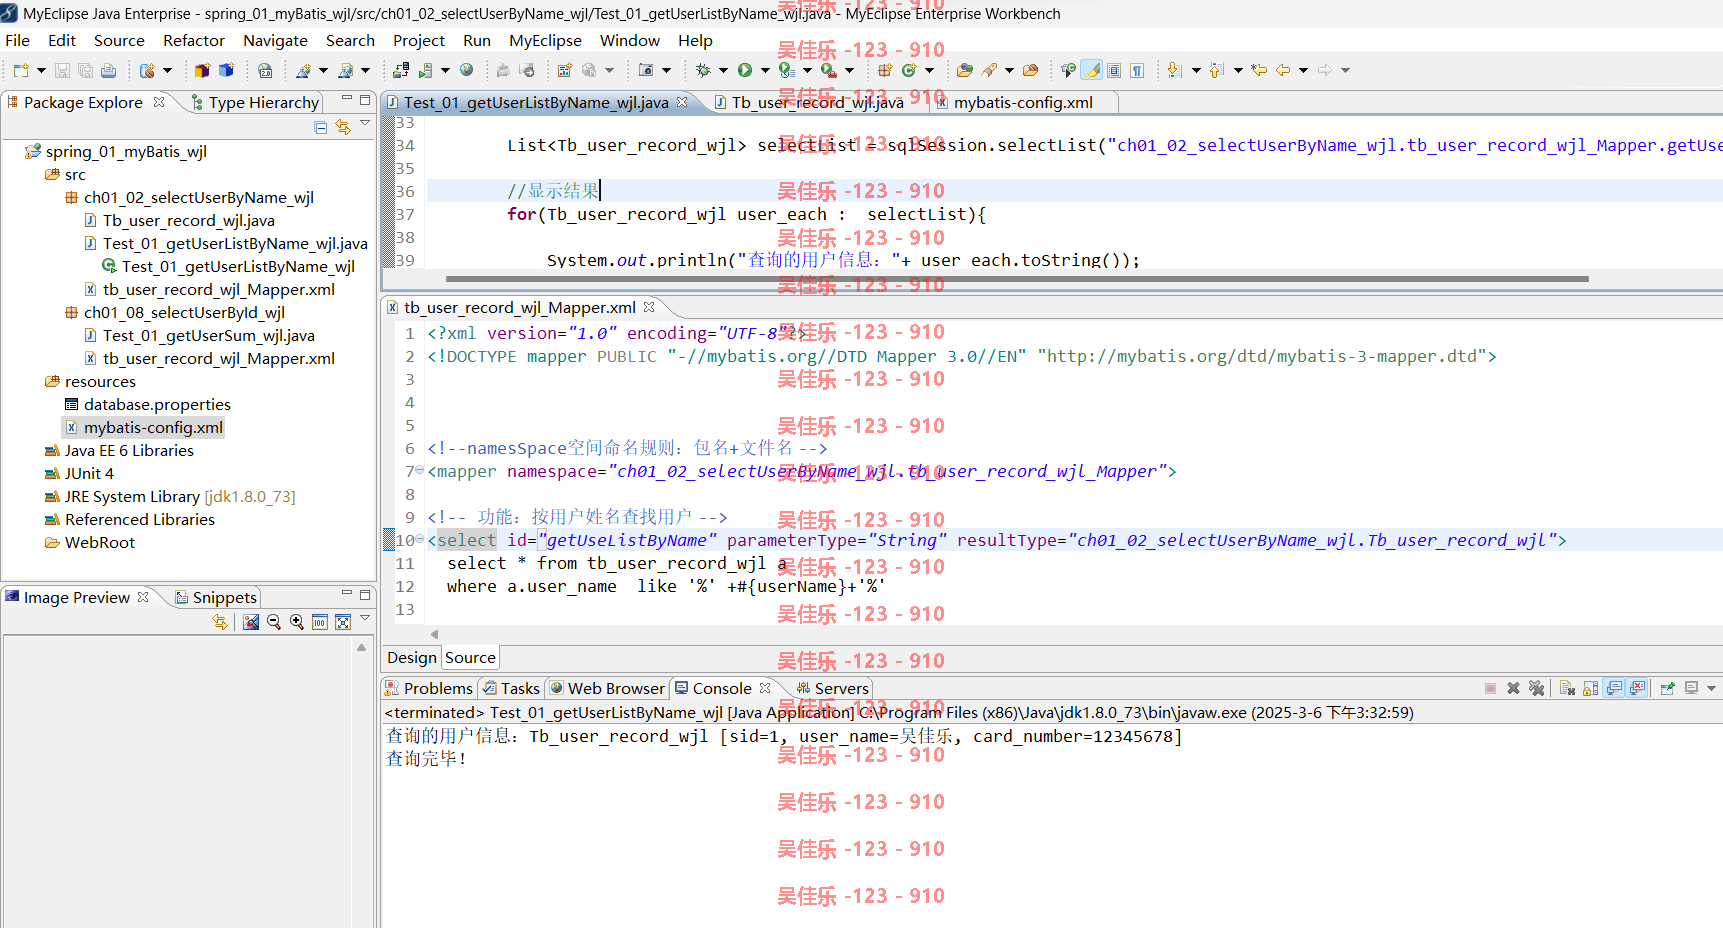
Task: Open the Problems view tab
Action: pos(428,688)
